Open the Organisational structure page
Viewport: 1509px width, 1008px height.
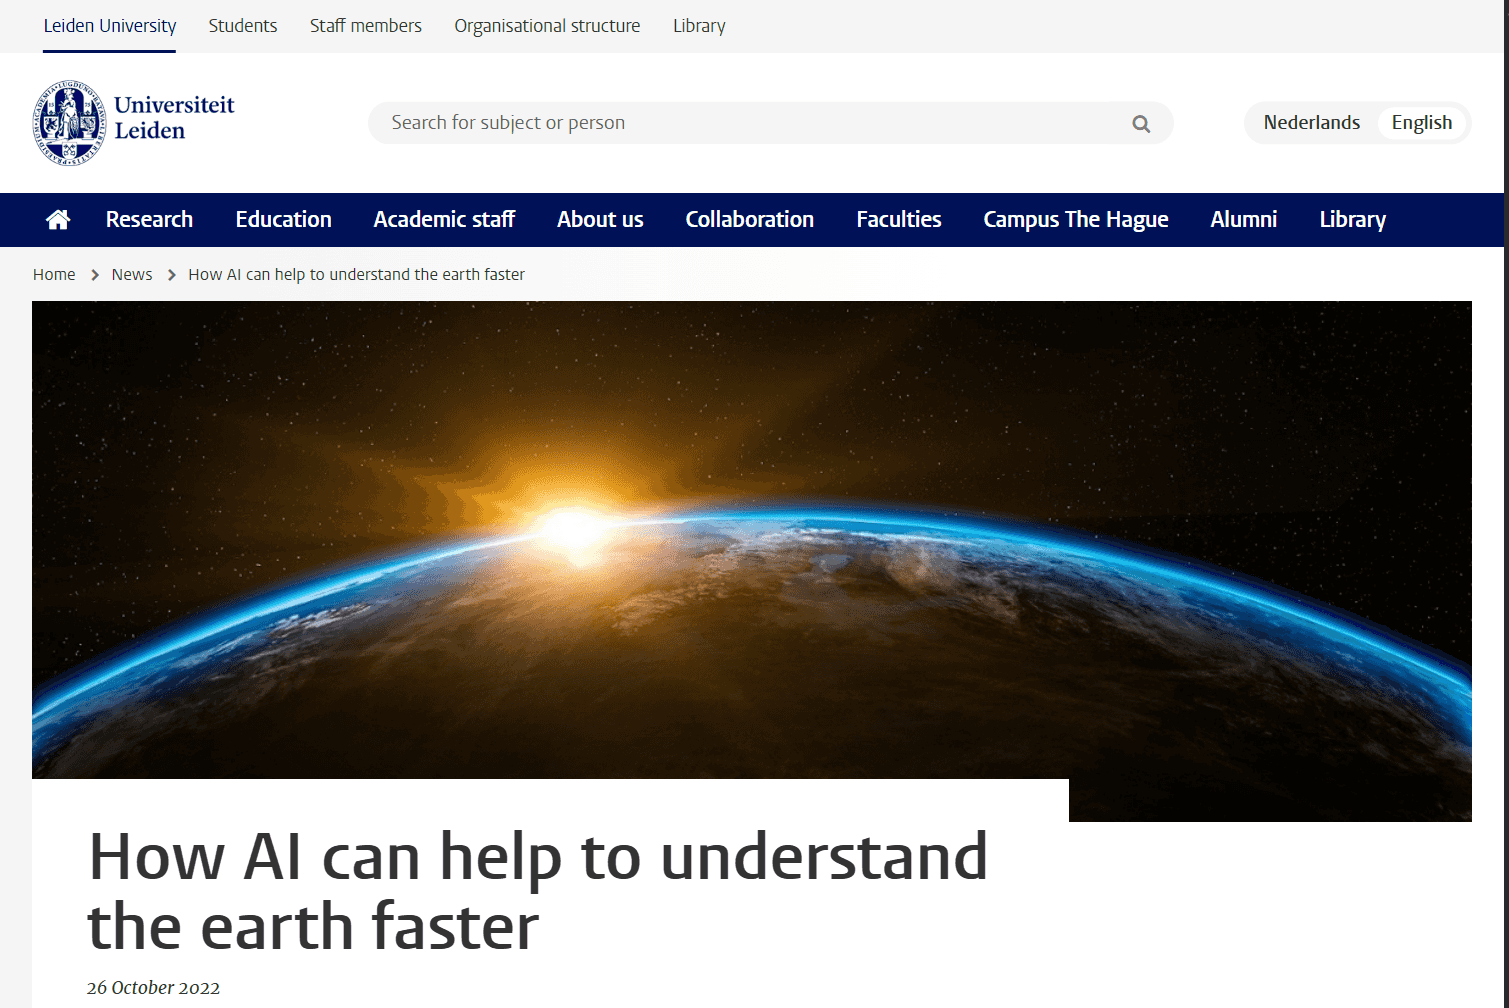[547, 26]
